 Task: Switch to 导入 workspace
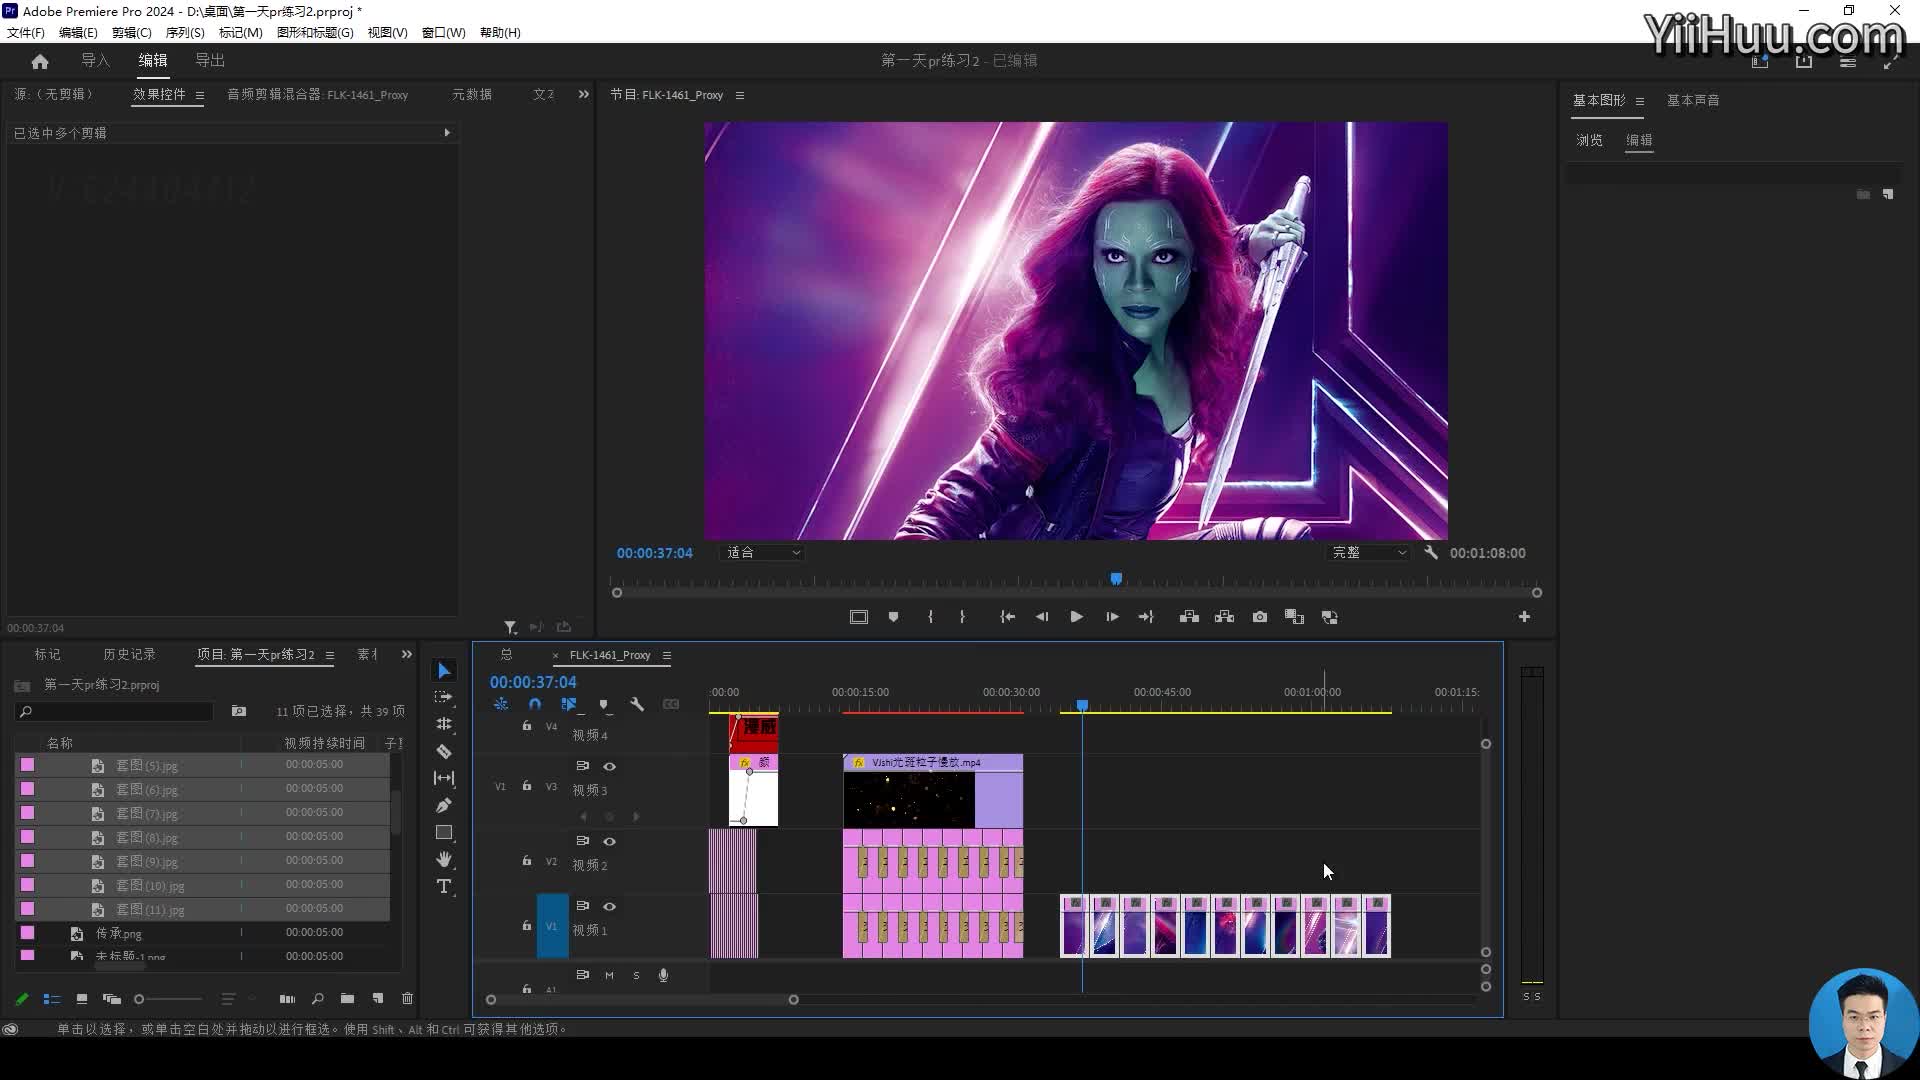pos(95,60)
